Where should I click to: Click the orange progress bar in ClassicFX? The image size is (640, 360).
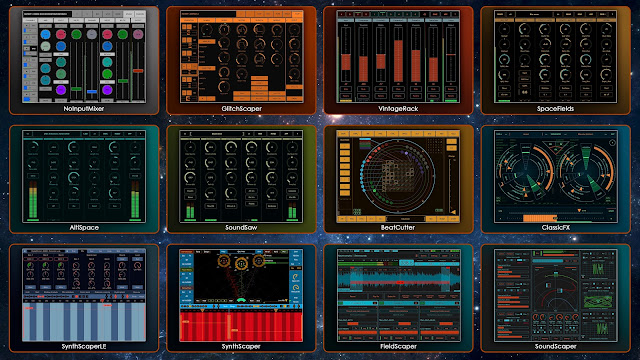540,218
